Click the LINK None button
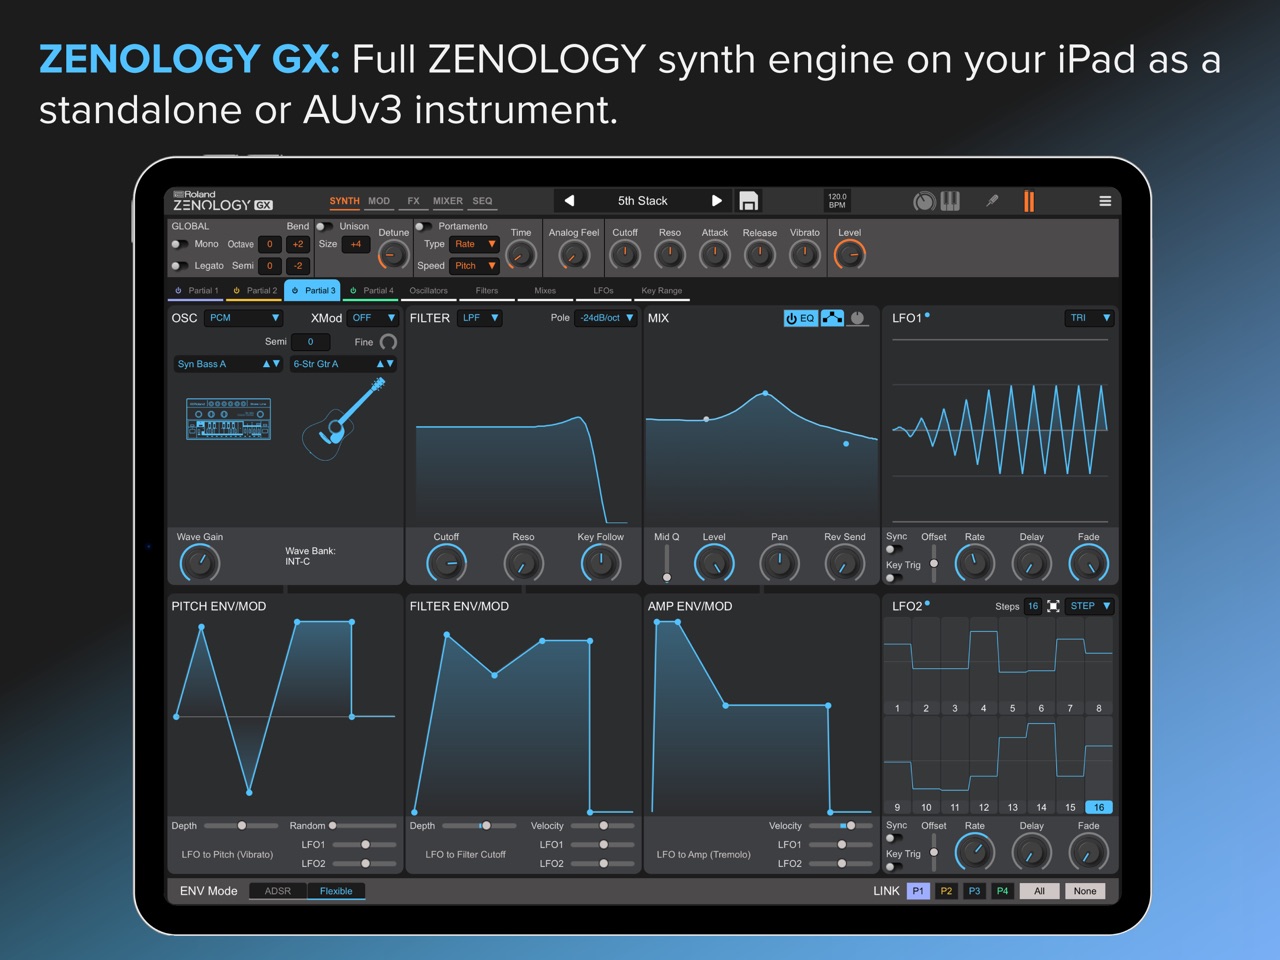 1085,891
